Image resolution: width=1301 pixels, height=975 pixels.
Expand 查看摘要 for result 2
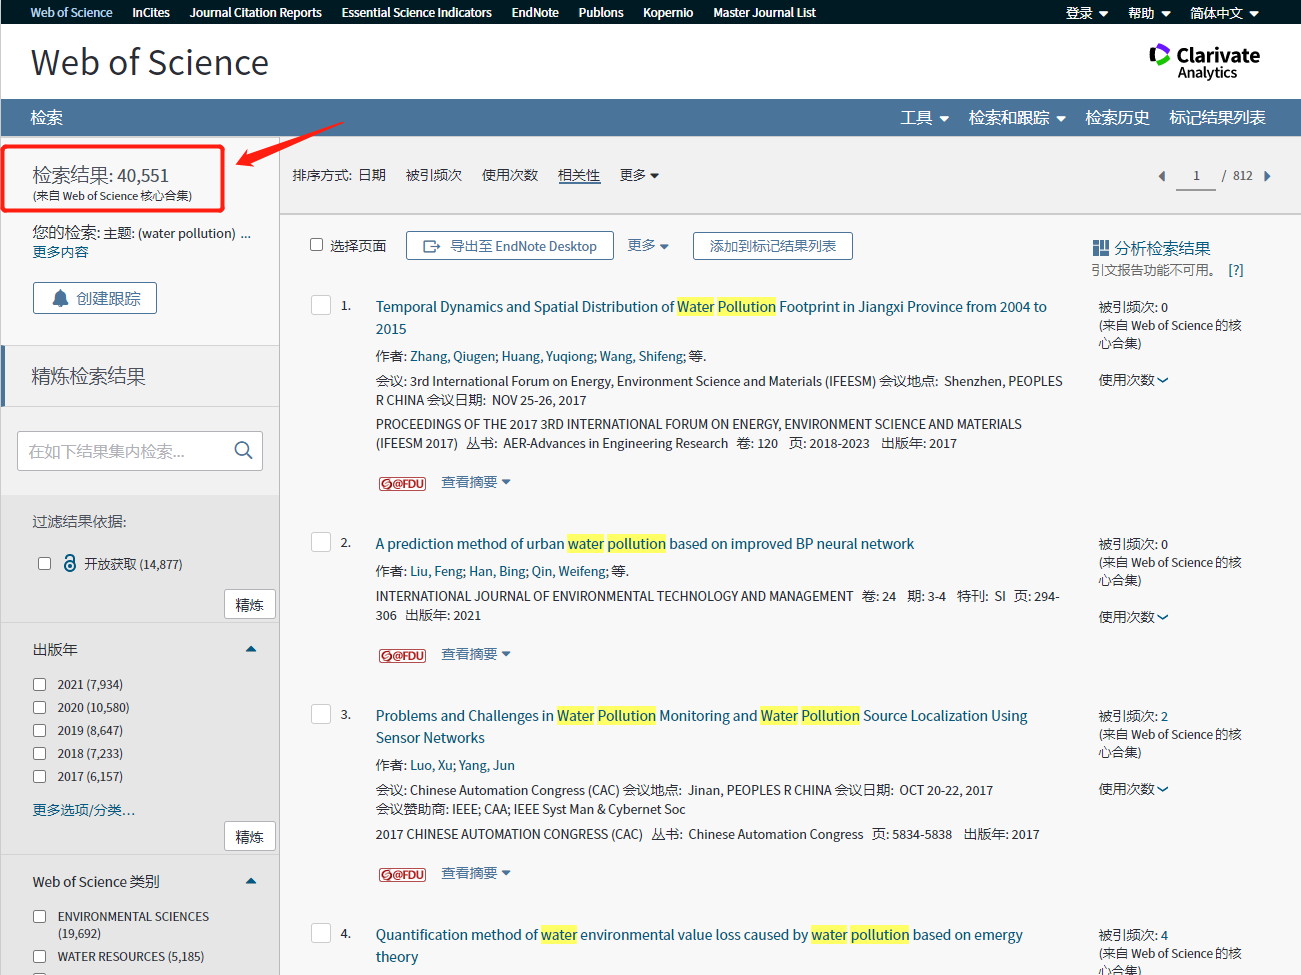click(x=476, y=654)
